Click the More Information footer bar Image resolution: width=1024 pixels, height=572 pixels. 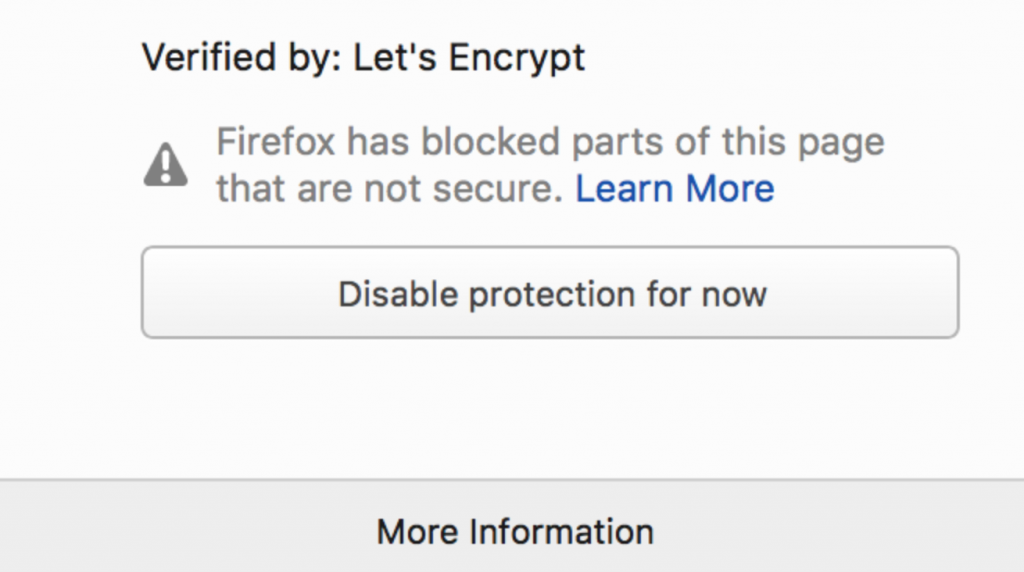coord(514,530)
